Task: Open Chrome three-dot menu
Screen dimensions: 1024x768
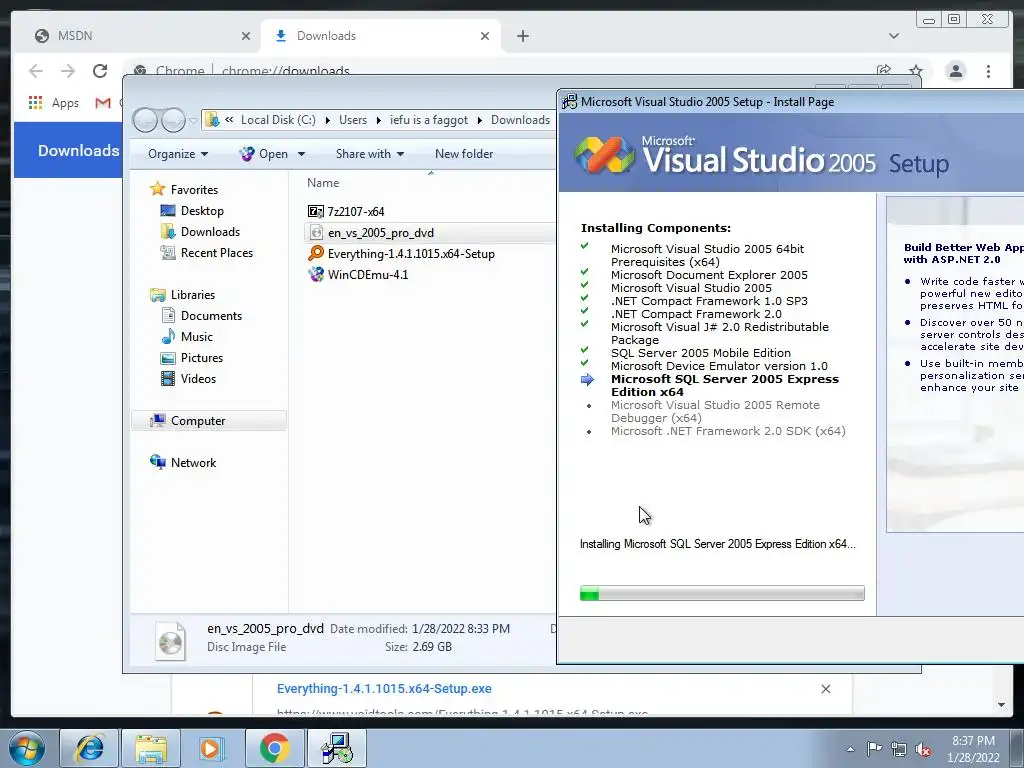Action: click(x=988, y=71)
